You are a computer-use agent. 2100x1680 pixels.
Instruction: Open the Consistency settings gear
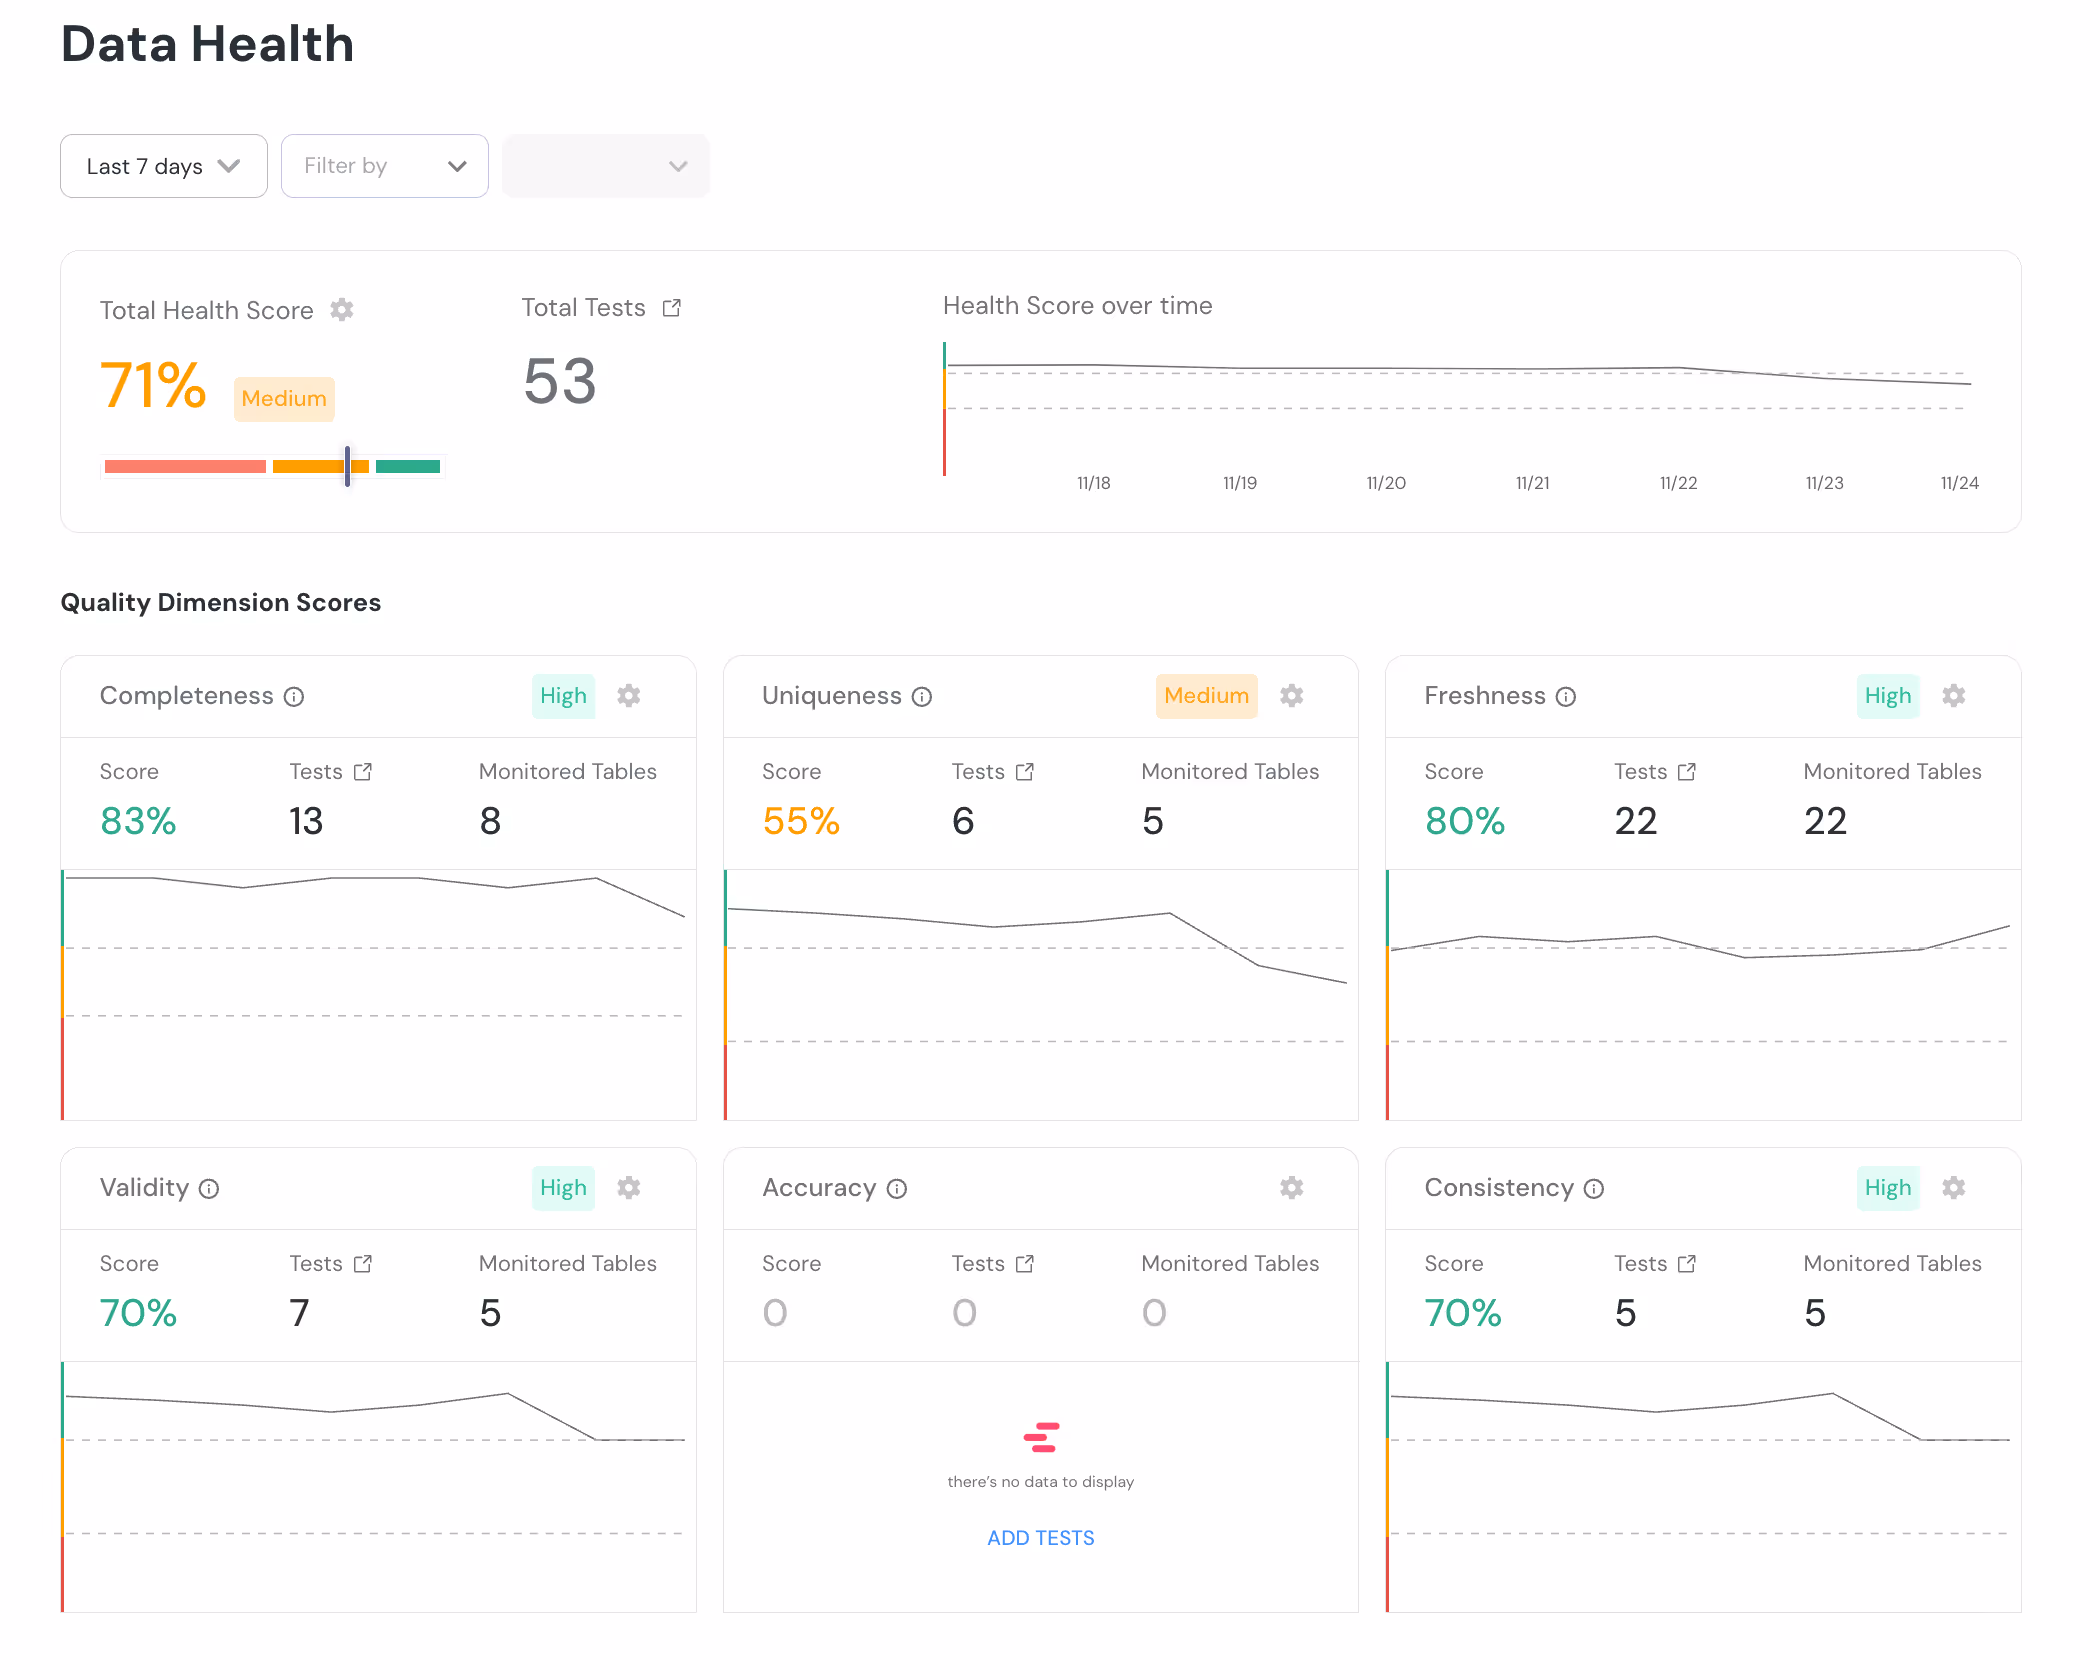coord(1954,1188)
